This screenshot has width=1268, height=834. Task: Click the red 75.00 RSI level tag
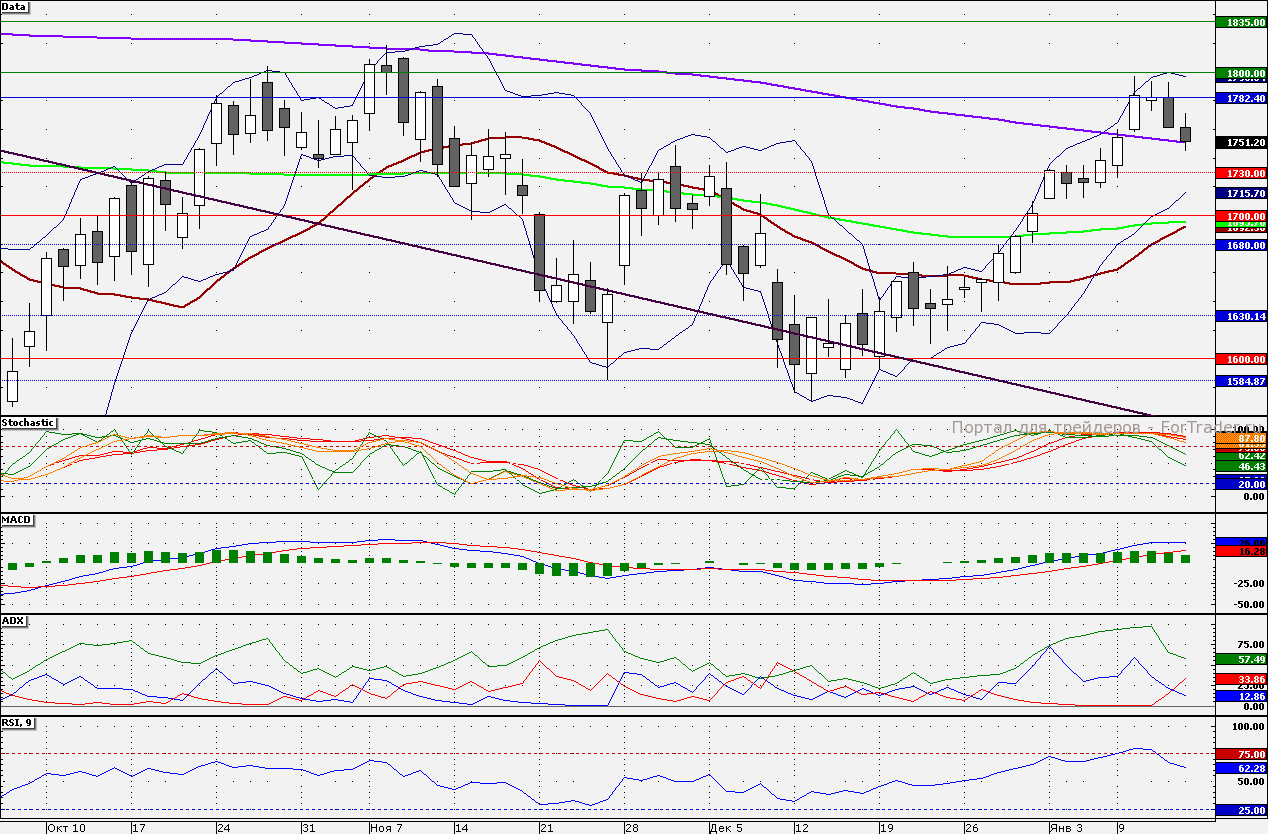pos(1239,754)
